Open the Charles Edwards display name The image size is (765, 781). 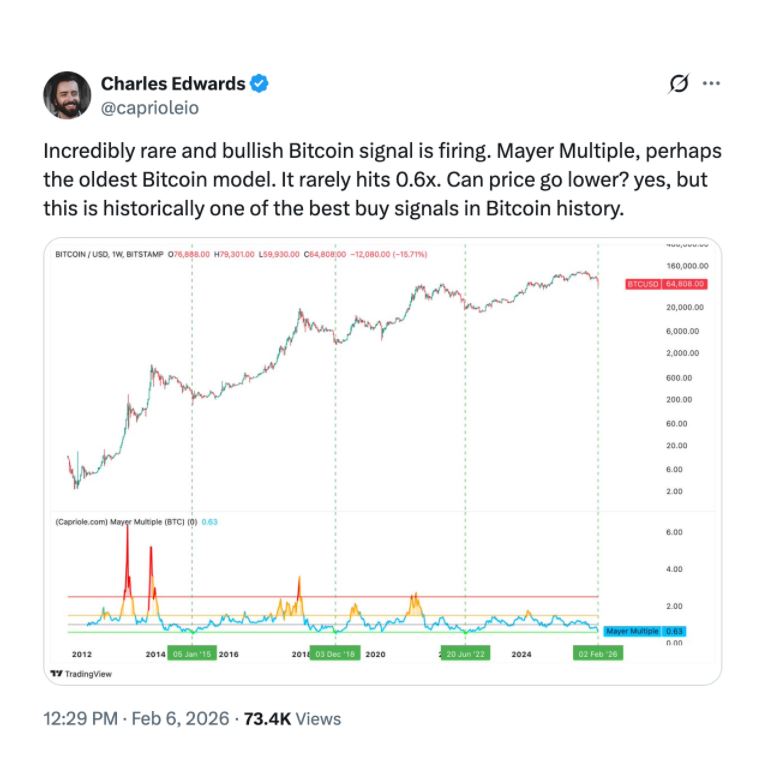point(173,84)
